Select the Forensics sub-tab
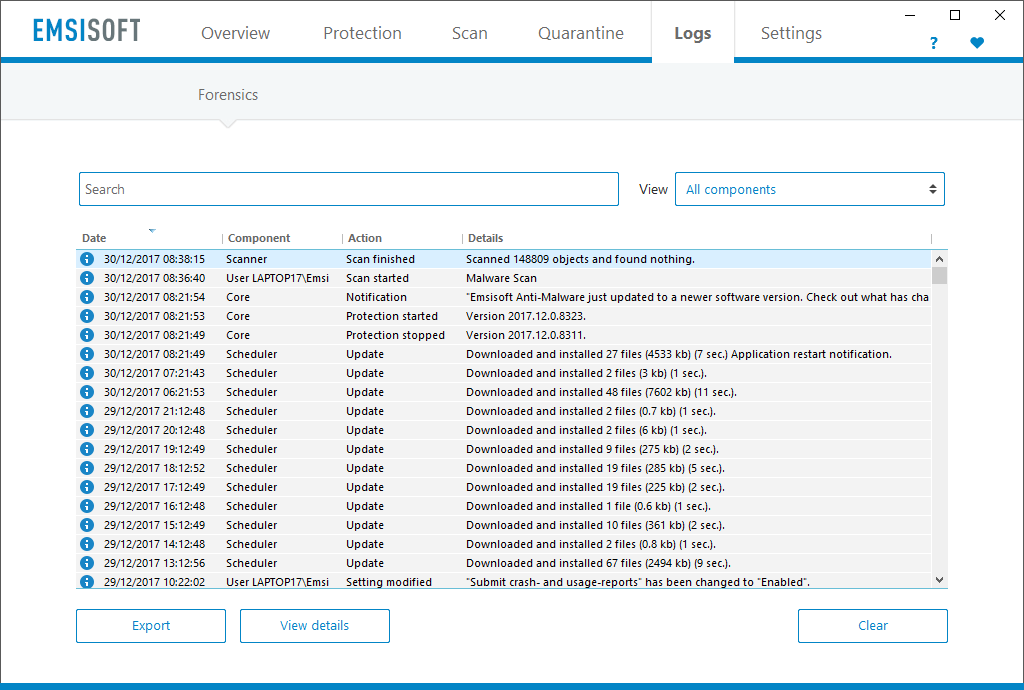The image size is (1024, 690). point(228,95)
